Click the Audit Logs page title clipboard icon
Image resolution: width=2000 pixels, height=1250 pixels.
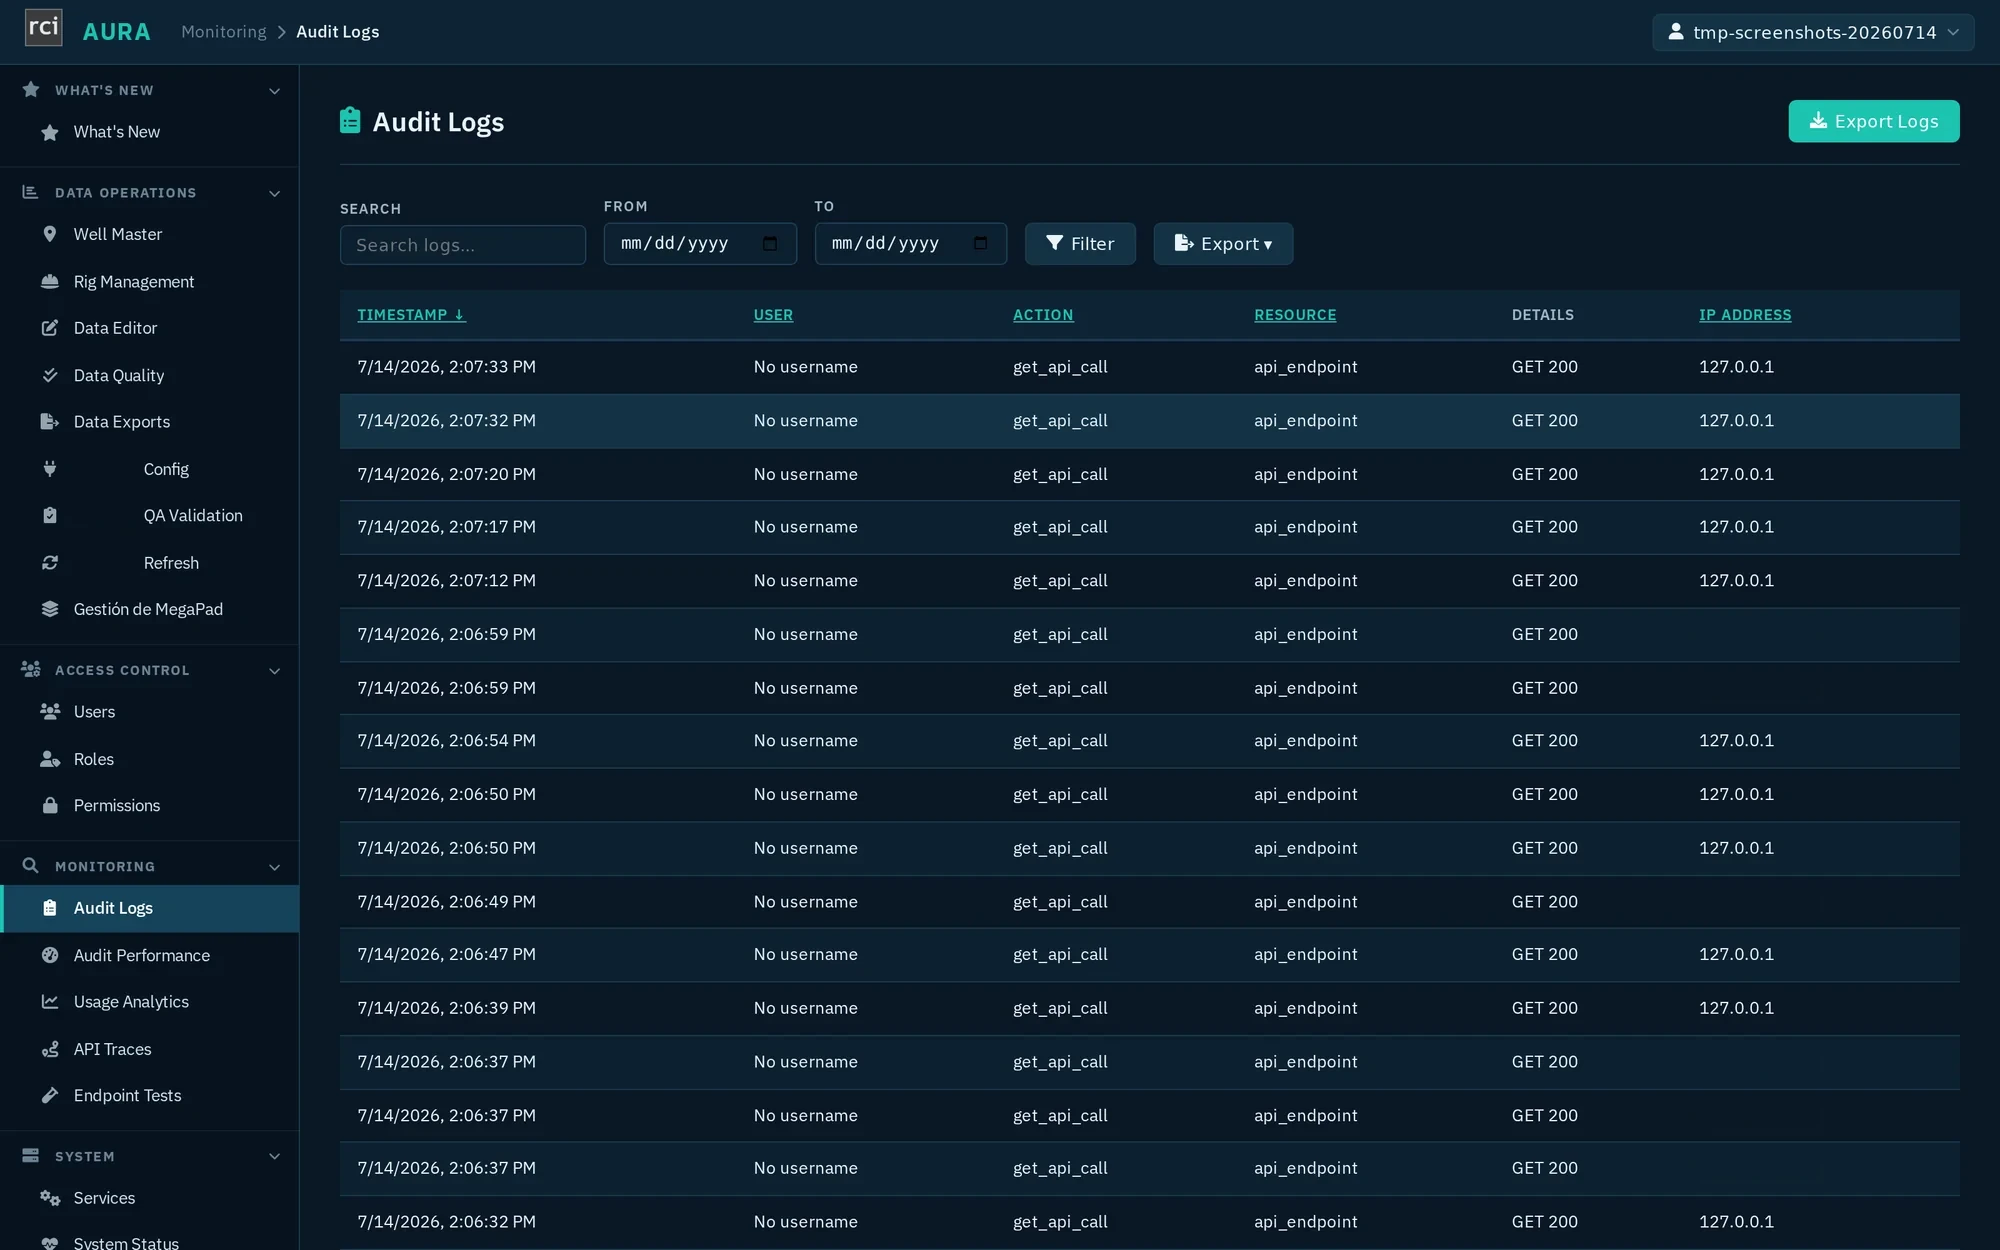(350, 121)
